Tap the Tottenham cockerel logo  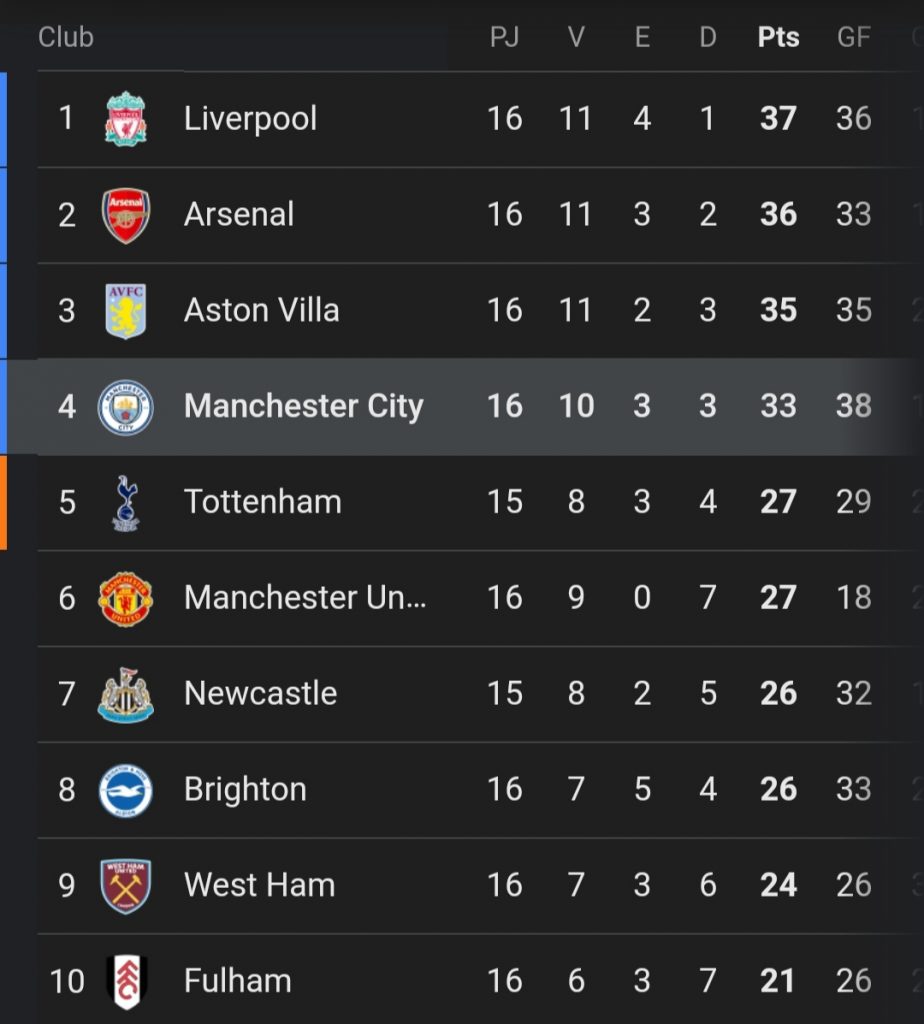pos(125,502)
